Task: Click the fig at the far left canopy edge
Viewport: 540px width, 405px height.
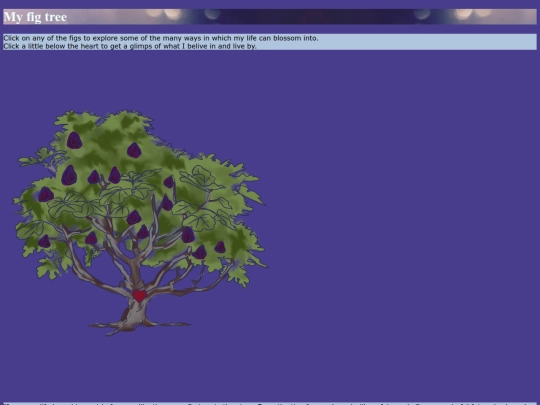Action: tap(45, 194)
